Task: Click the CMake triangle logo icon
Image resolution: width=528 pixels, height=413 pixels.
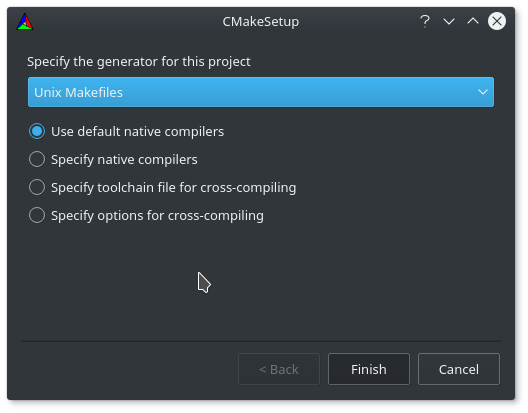Action: pos(25,22)
